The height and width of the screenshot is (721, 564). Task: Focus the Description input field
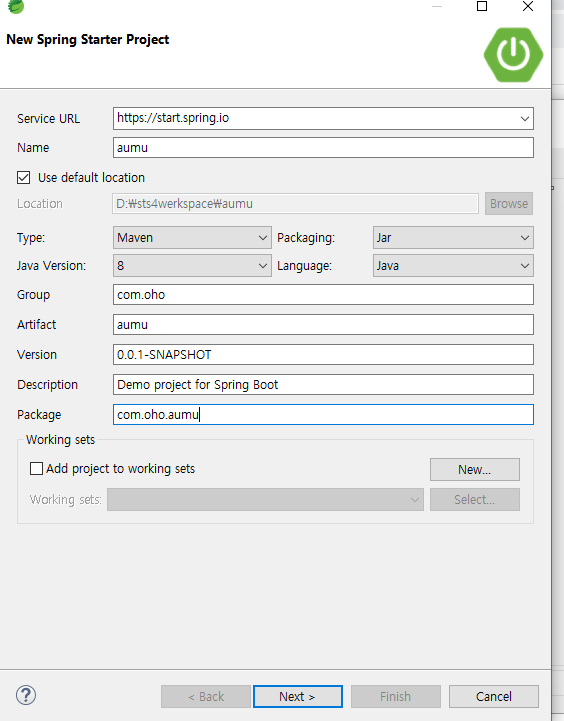click(323, 384)
